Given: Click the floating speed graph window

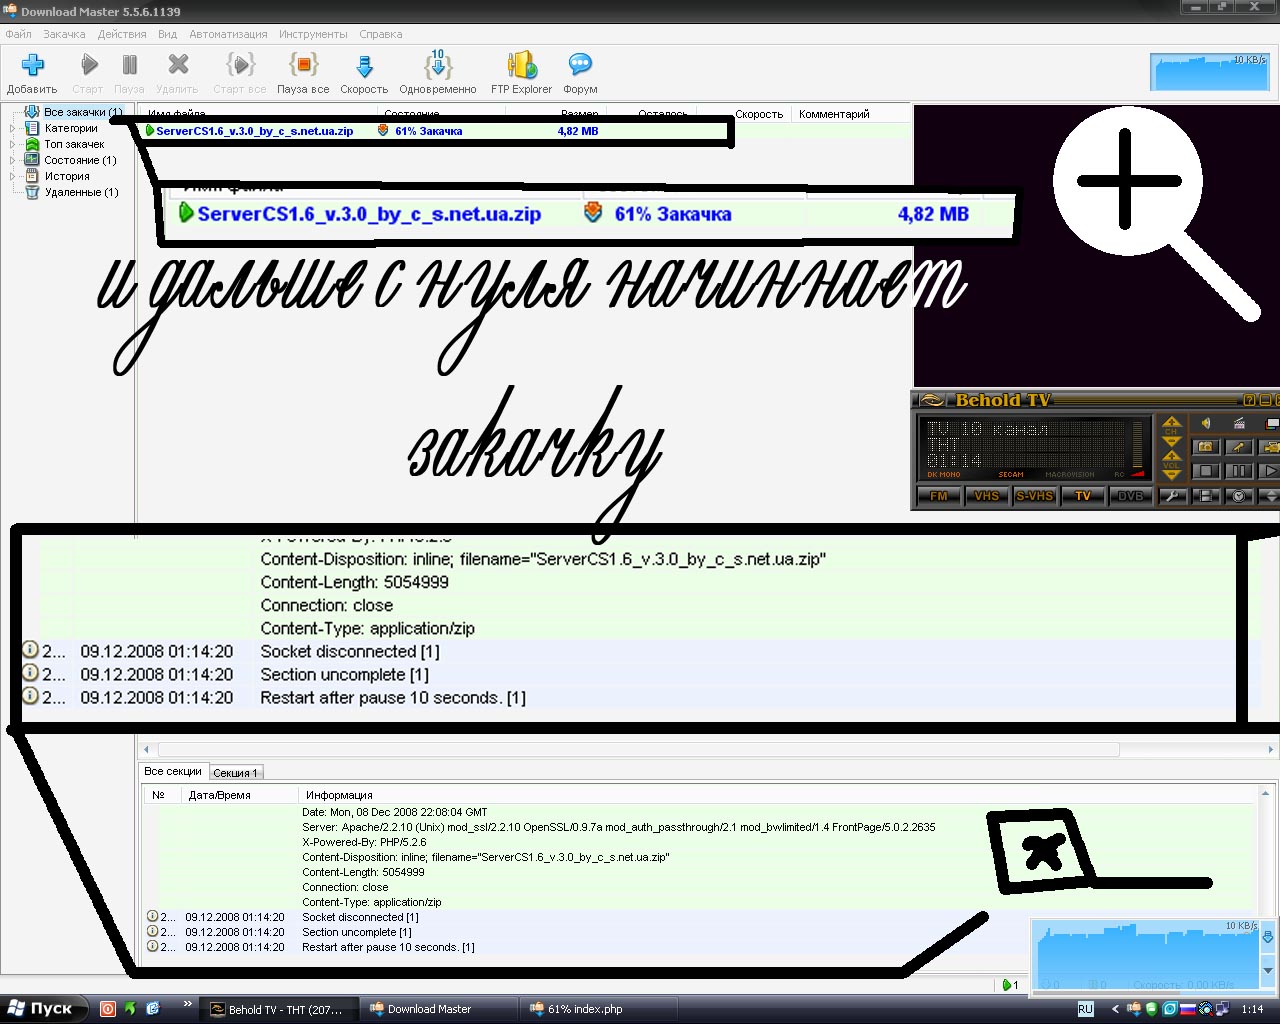Looking at the screenshot, I should 1154,956.
